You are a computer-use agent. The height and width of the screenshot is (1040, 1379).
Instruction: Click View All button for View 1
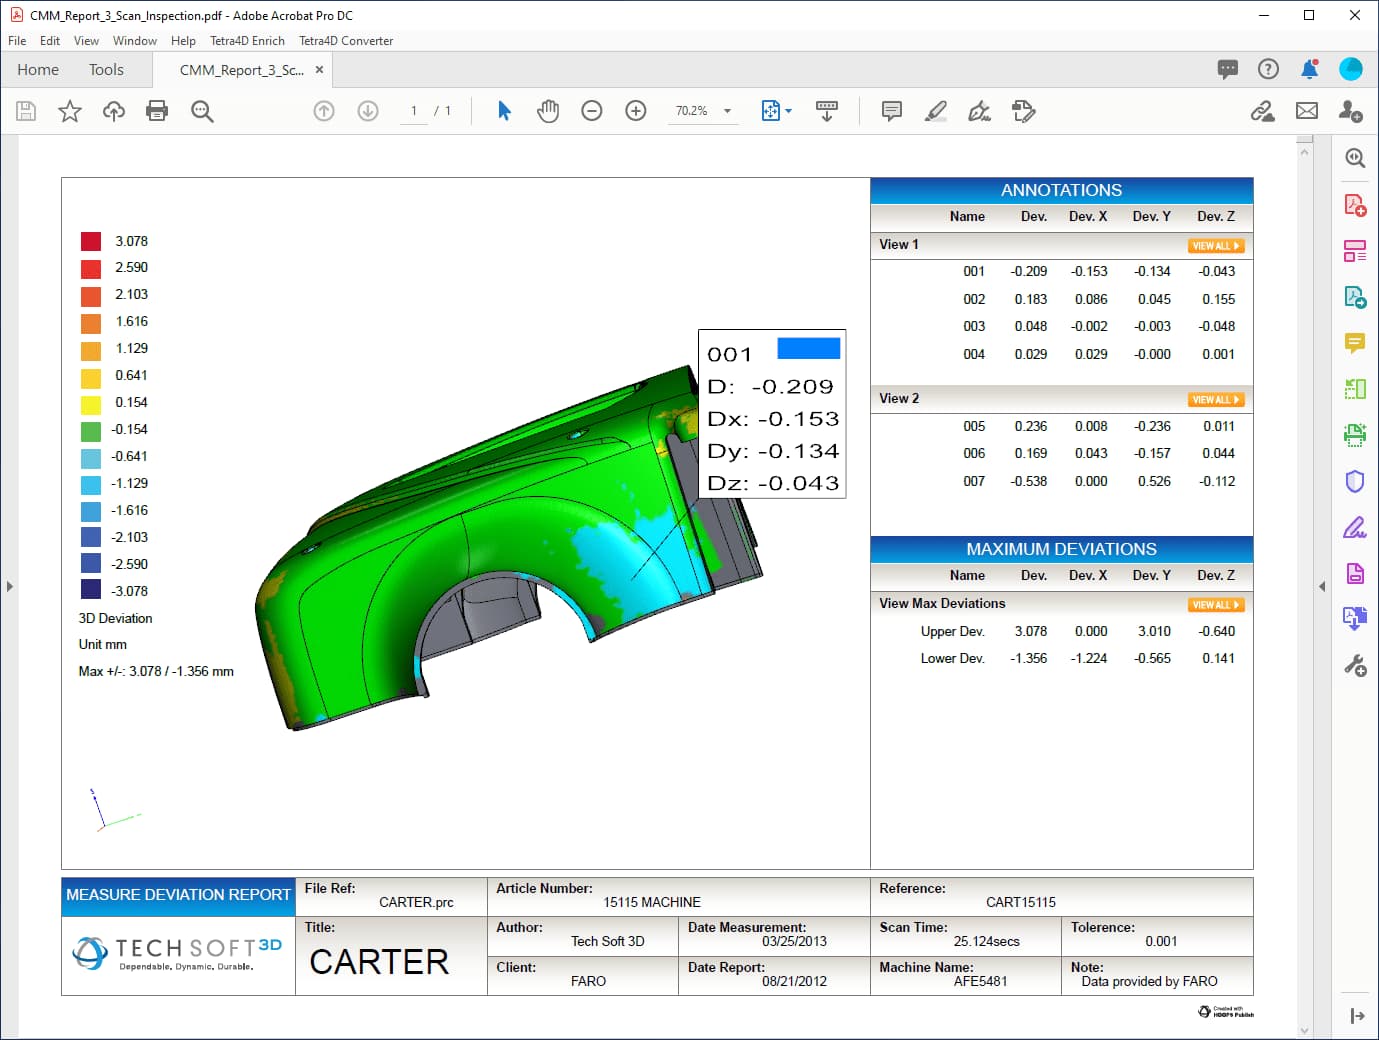1216,246
